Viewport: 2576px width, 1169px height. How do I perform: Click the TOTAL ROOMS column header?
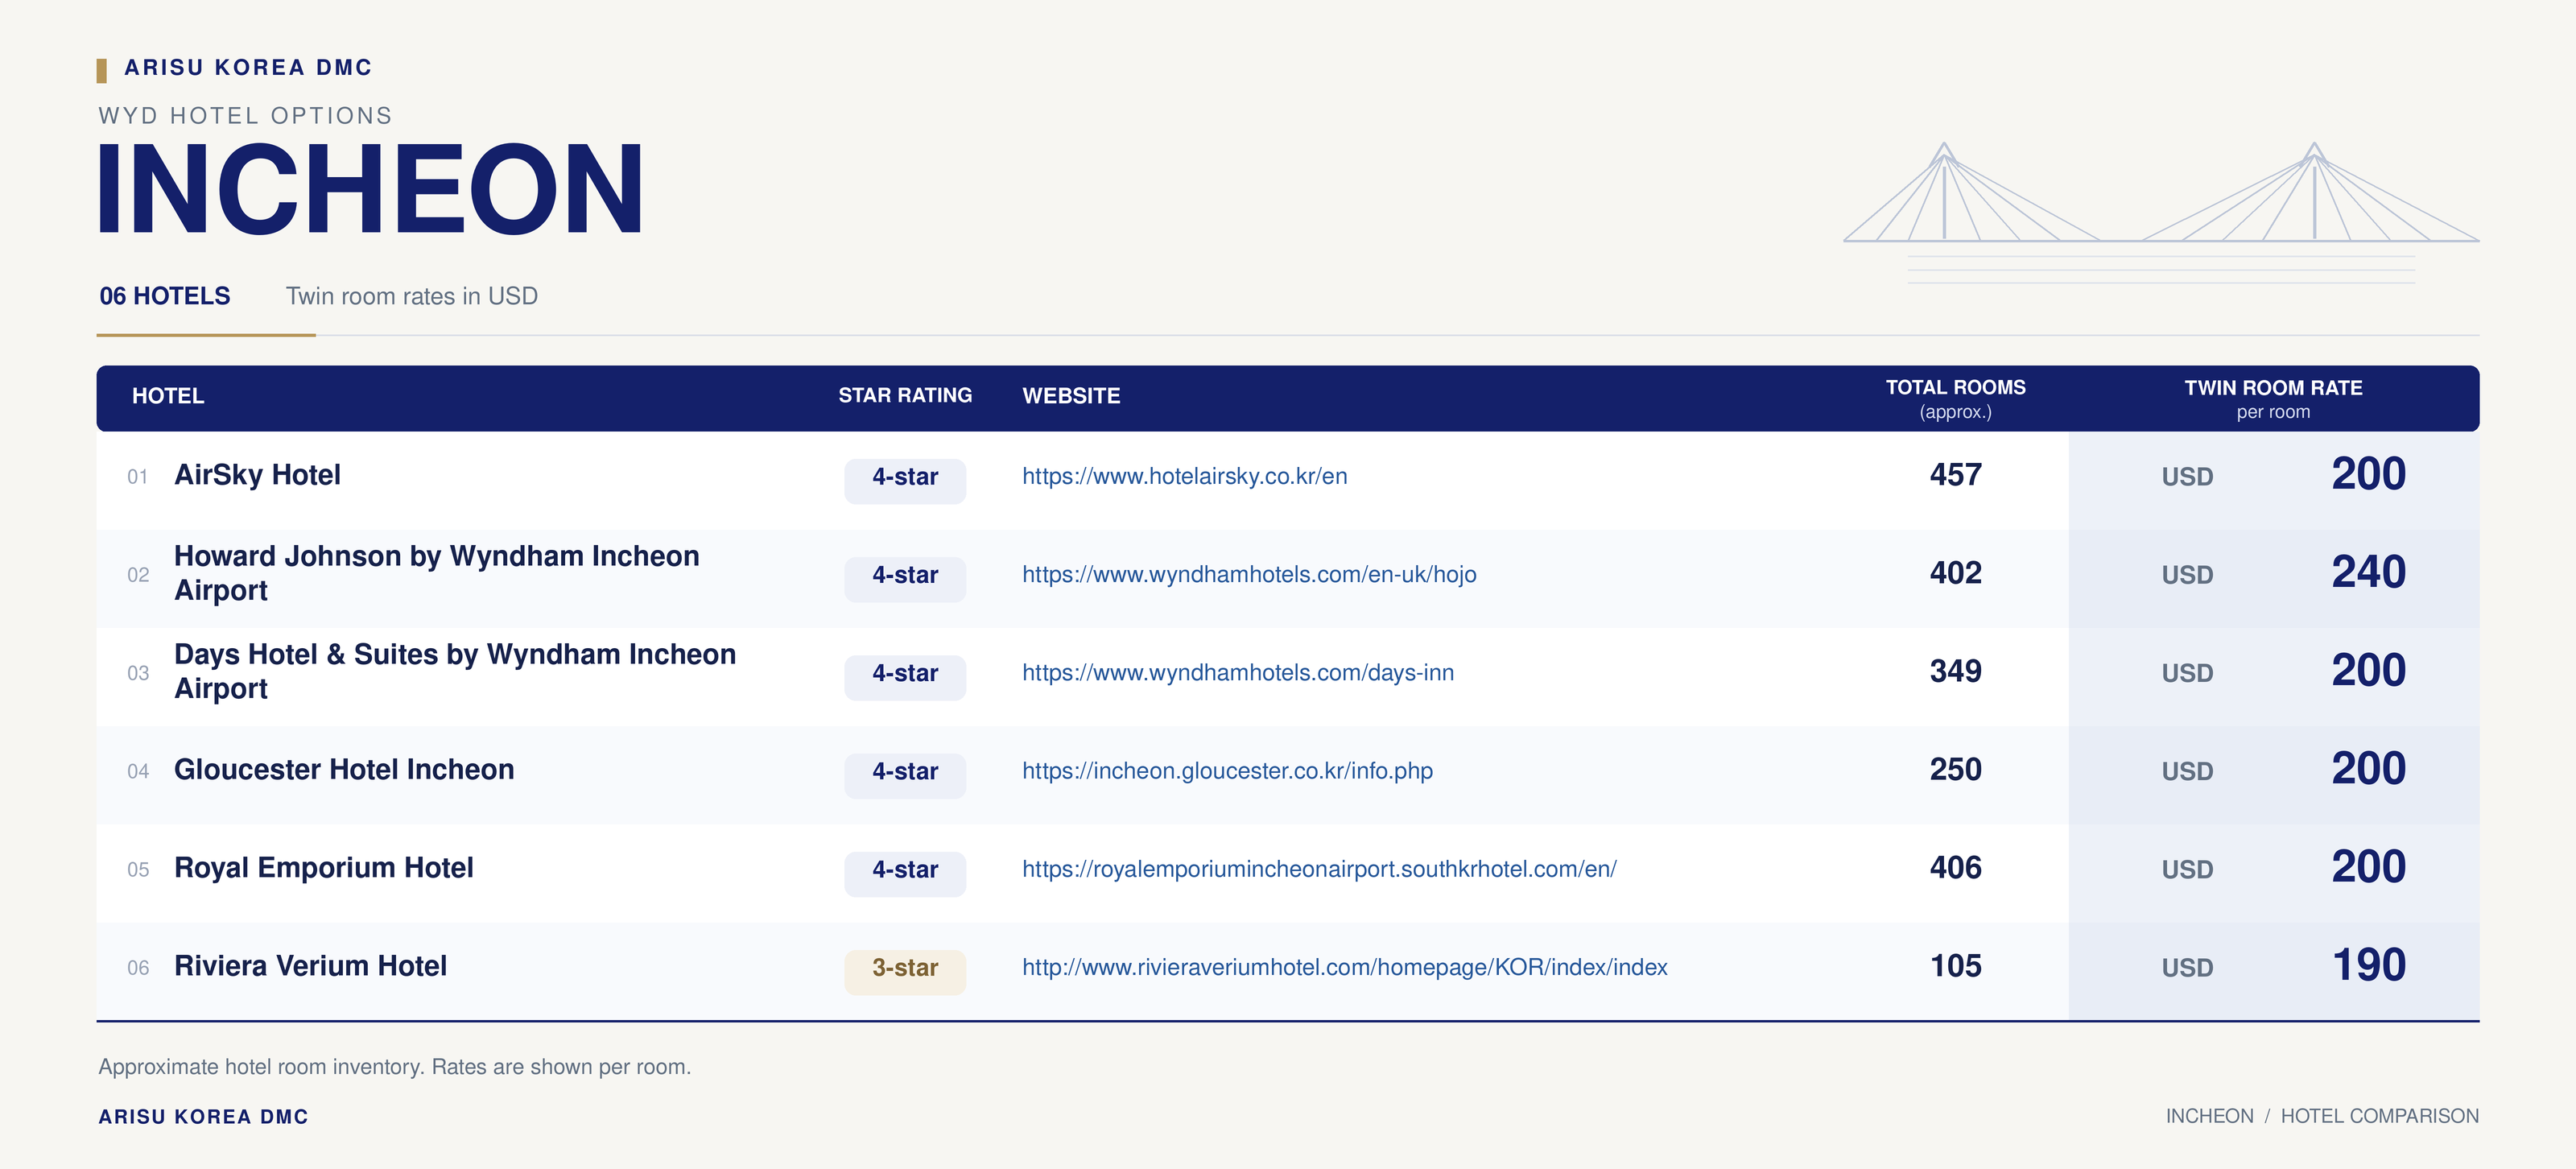(1955, 398)
